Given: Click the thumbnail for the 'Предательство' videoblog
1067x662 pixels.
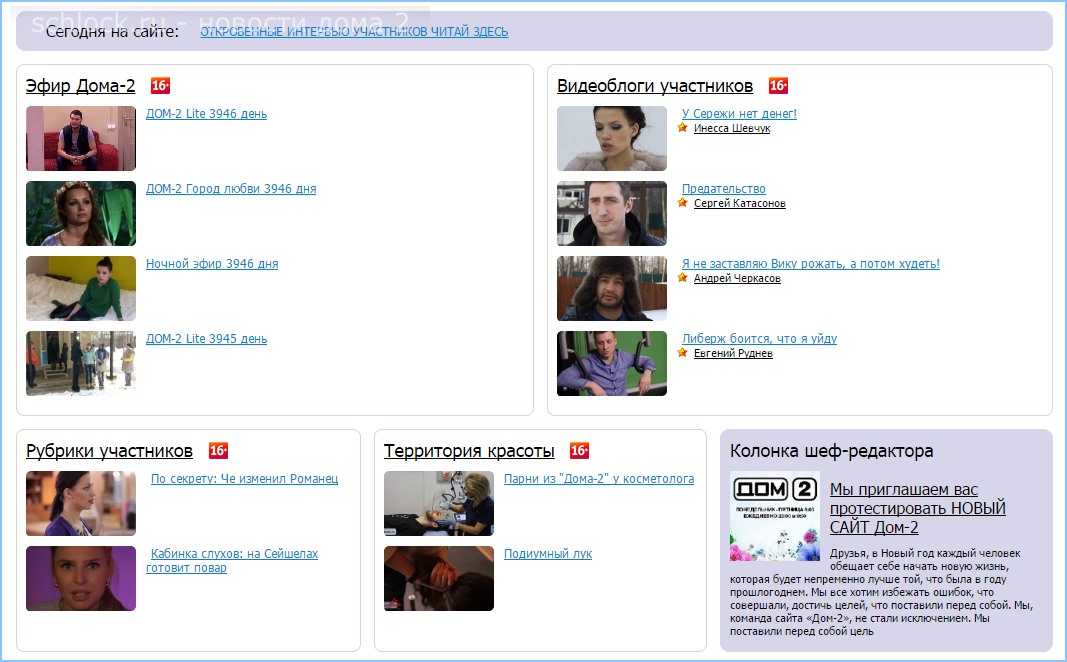Looking at the screenshot, I should pyautogui.click(x=612, y=213).
